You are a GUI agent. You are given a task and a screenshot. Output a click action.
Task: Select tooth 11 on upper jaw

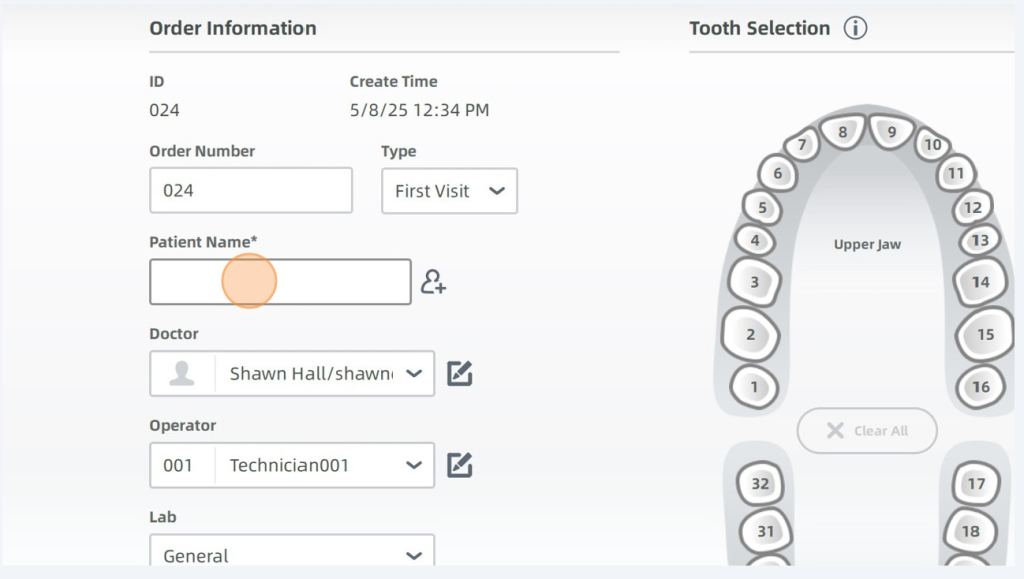pyautogui.click(x=956, y=174)
